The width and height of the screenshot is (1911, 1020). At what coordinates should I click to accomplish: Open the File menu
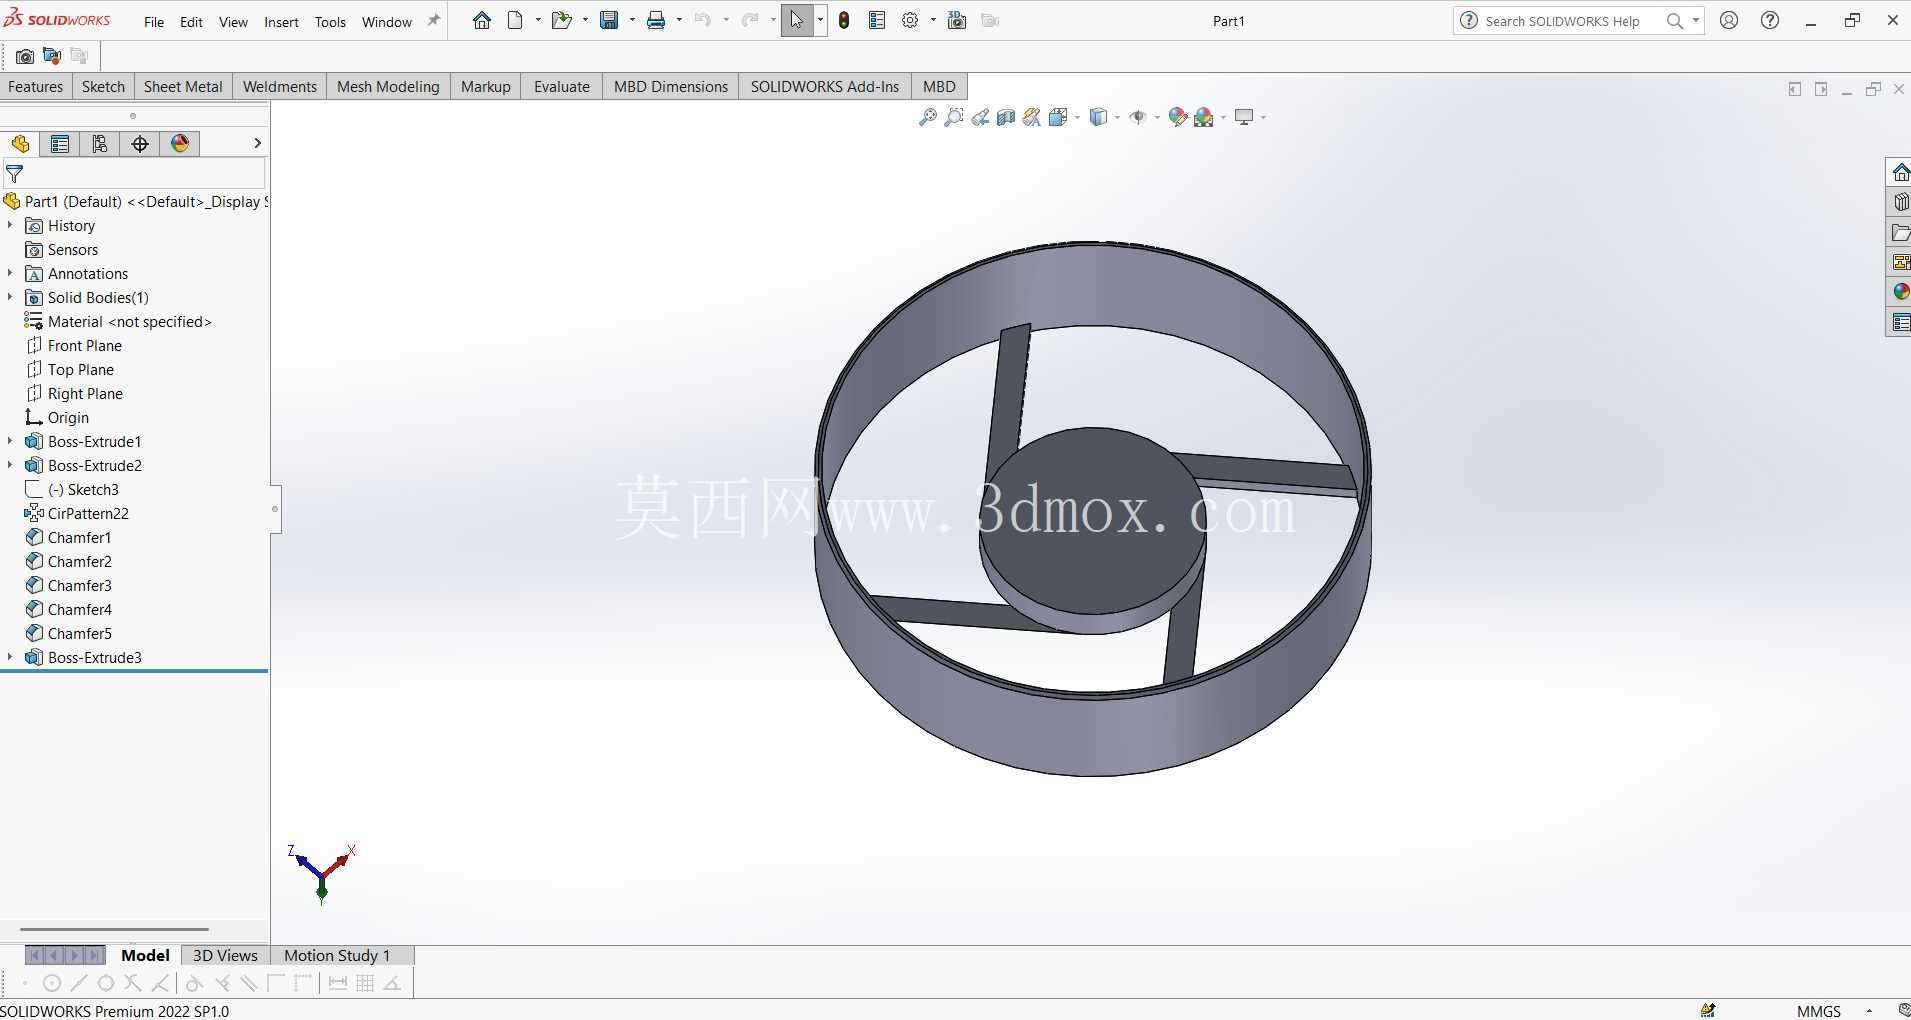click(154, 22)
